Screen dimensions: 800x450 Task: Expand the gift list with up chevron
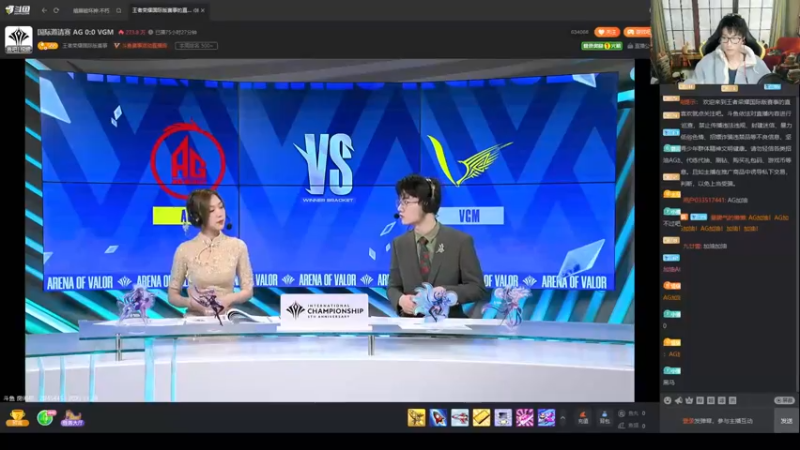click(x=563, y=418)
